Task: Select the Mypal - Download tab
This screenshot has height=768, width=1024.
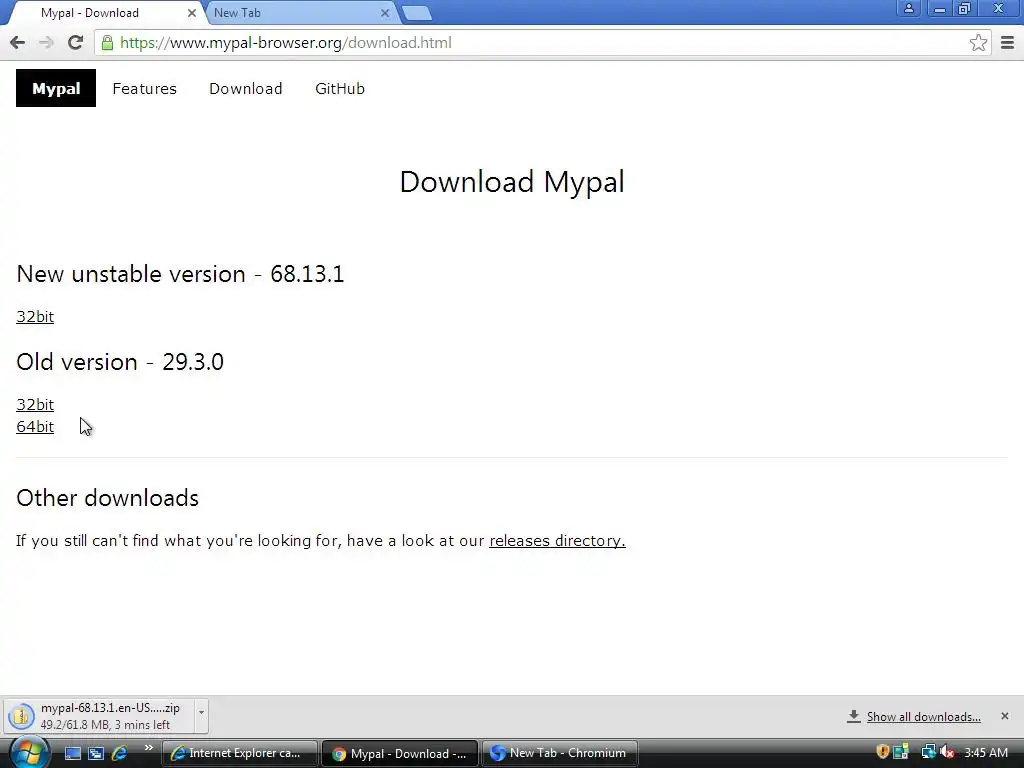Action: [104, 13]
